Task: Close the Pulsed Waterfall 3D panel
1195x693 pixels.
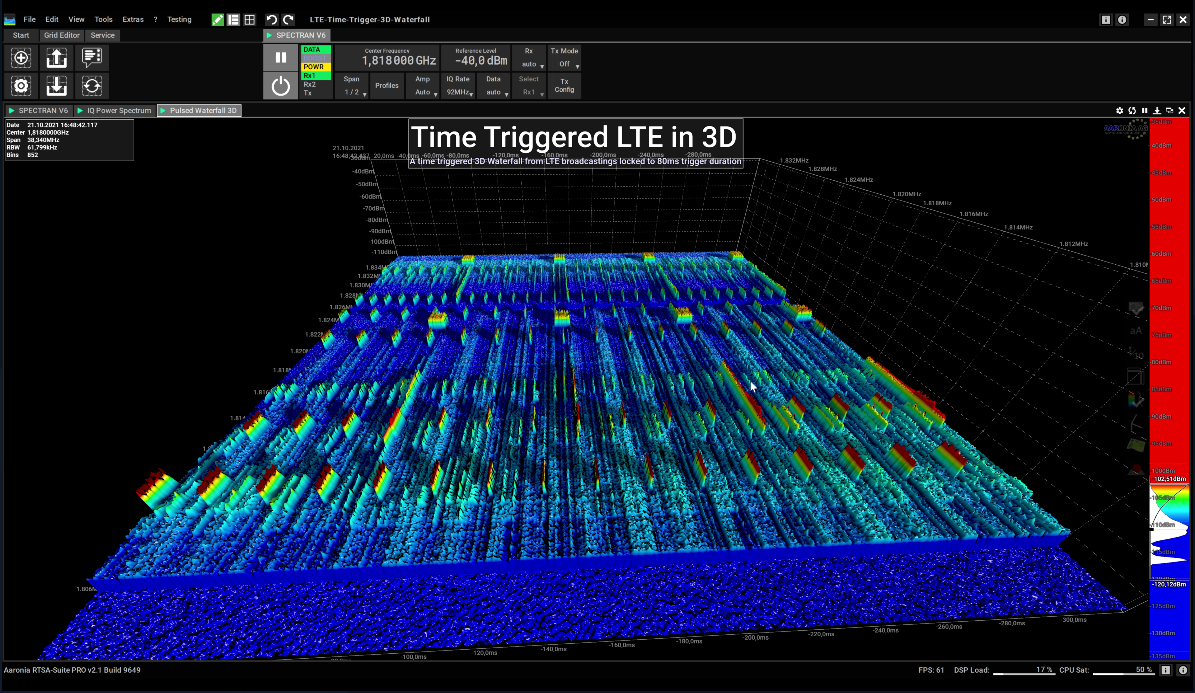Action: (1182, 111)
